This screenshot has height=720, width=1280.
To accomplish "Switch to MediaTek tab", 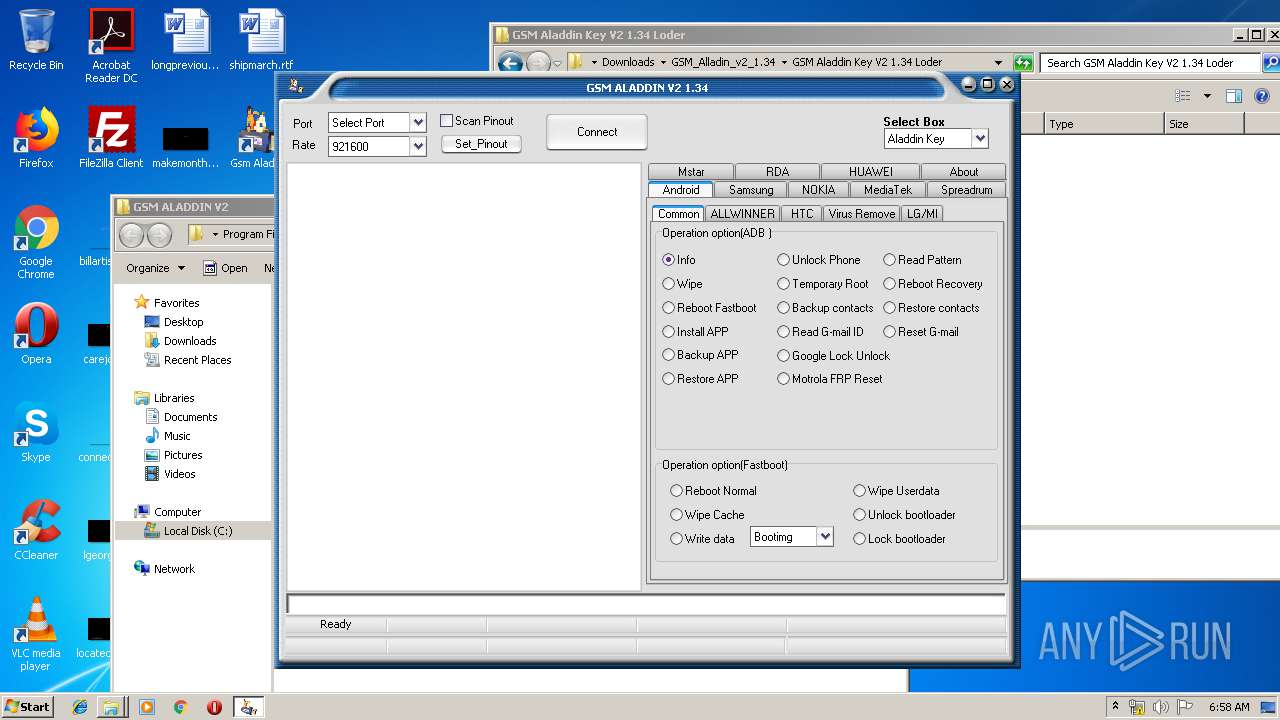I will [x=888, y=190].
